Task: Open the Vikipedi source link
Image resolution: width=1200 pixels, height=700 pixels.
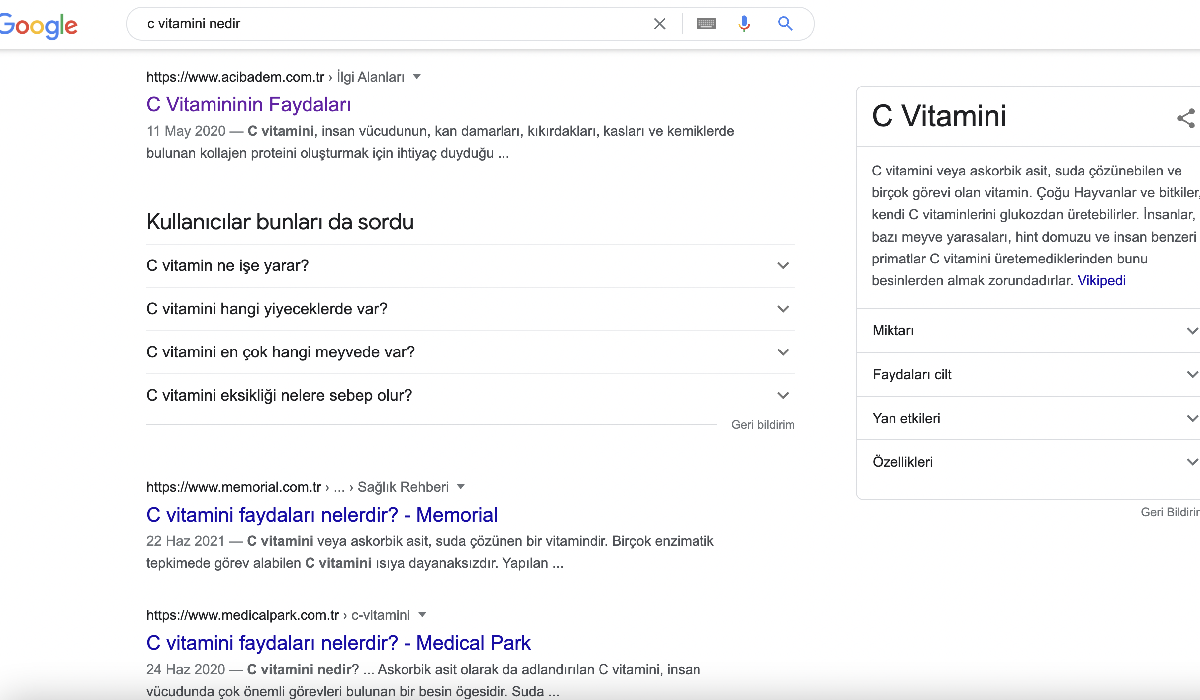Action: [x=1101, y=281]
